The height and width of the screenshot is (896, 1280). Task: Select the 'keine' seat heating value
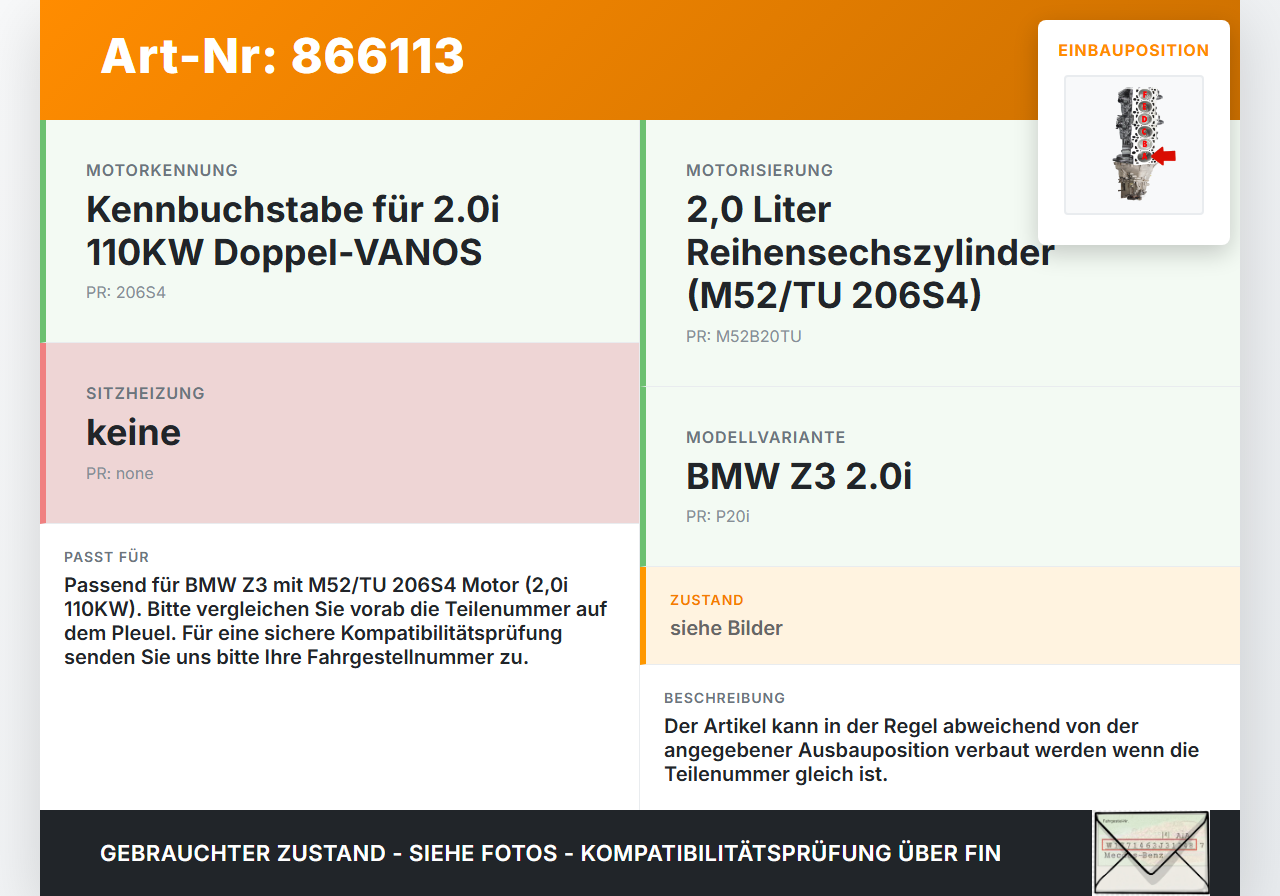pyautogui.click(x=134, y=433)
